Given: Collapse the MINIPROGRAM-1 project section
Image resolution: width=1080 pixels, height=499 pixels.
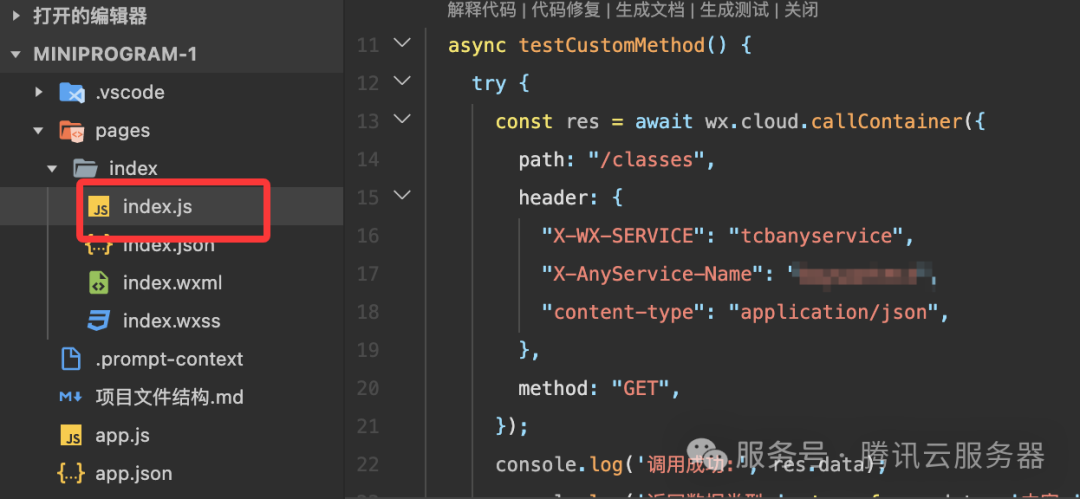Looking at the screenshot, I should (17, 54).
